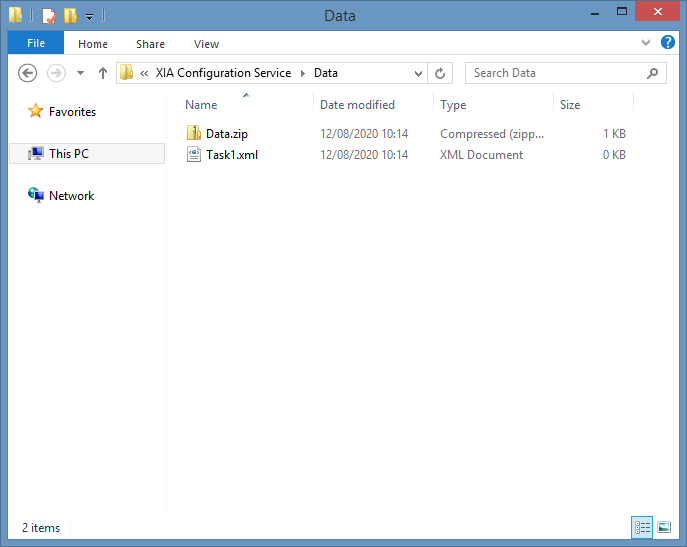The image size is (687, 547).
Task: Switch to the Share ribbon tab
Action: (150, 44)
